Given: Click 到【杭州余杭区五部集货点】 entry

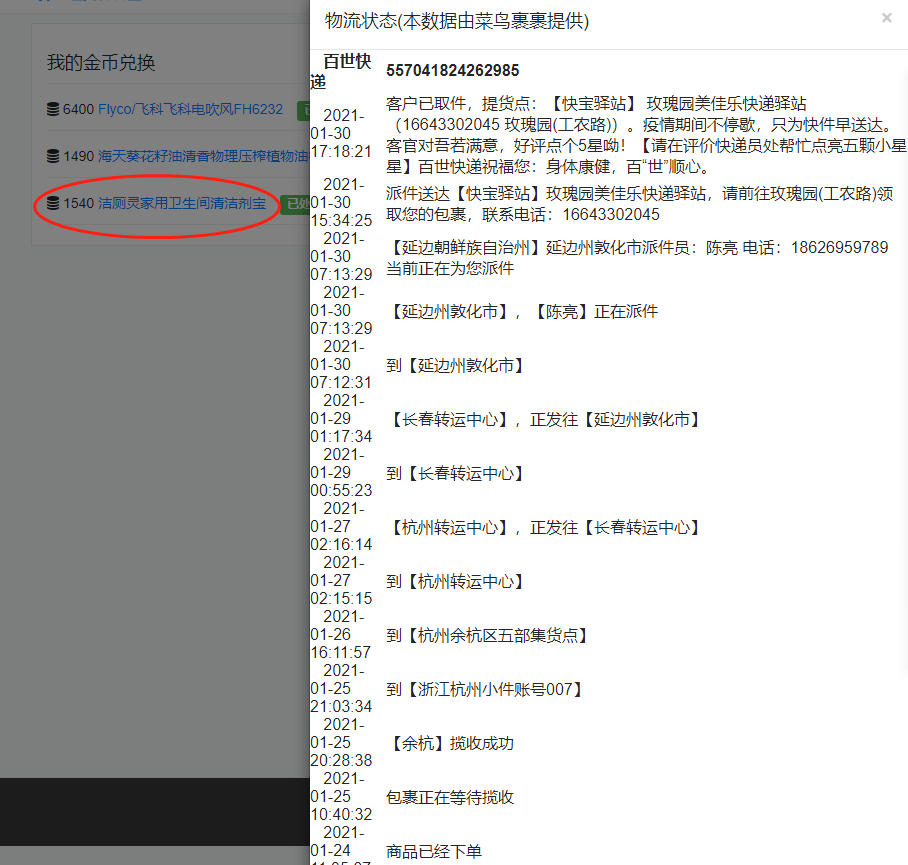Looking at the screenshot, I should 486,636.
